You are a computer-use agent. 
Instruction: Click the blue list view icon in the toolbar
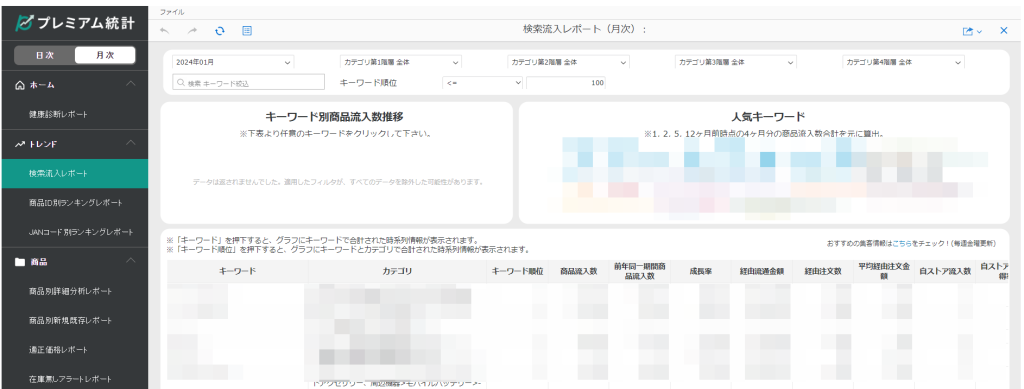(x=247, y=31)
